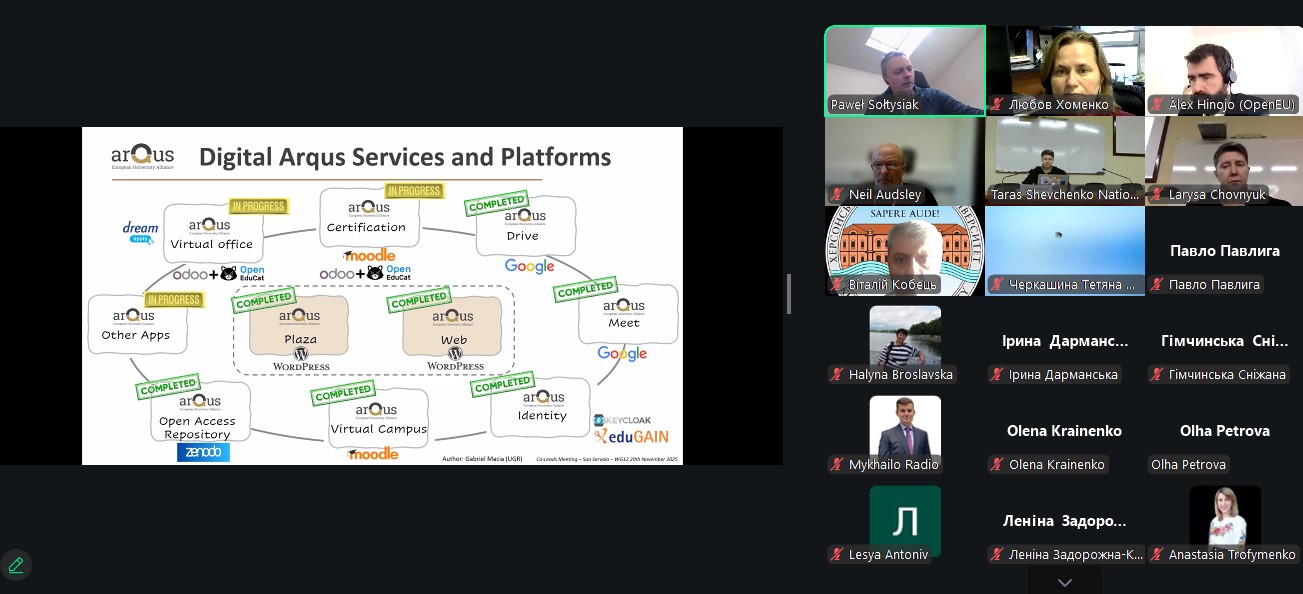Click Павло Павлига participant tile
1303x594 pixels.
pyautogui.click(x=1224, y=250)
